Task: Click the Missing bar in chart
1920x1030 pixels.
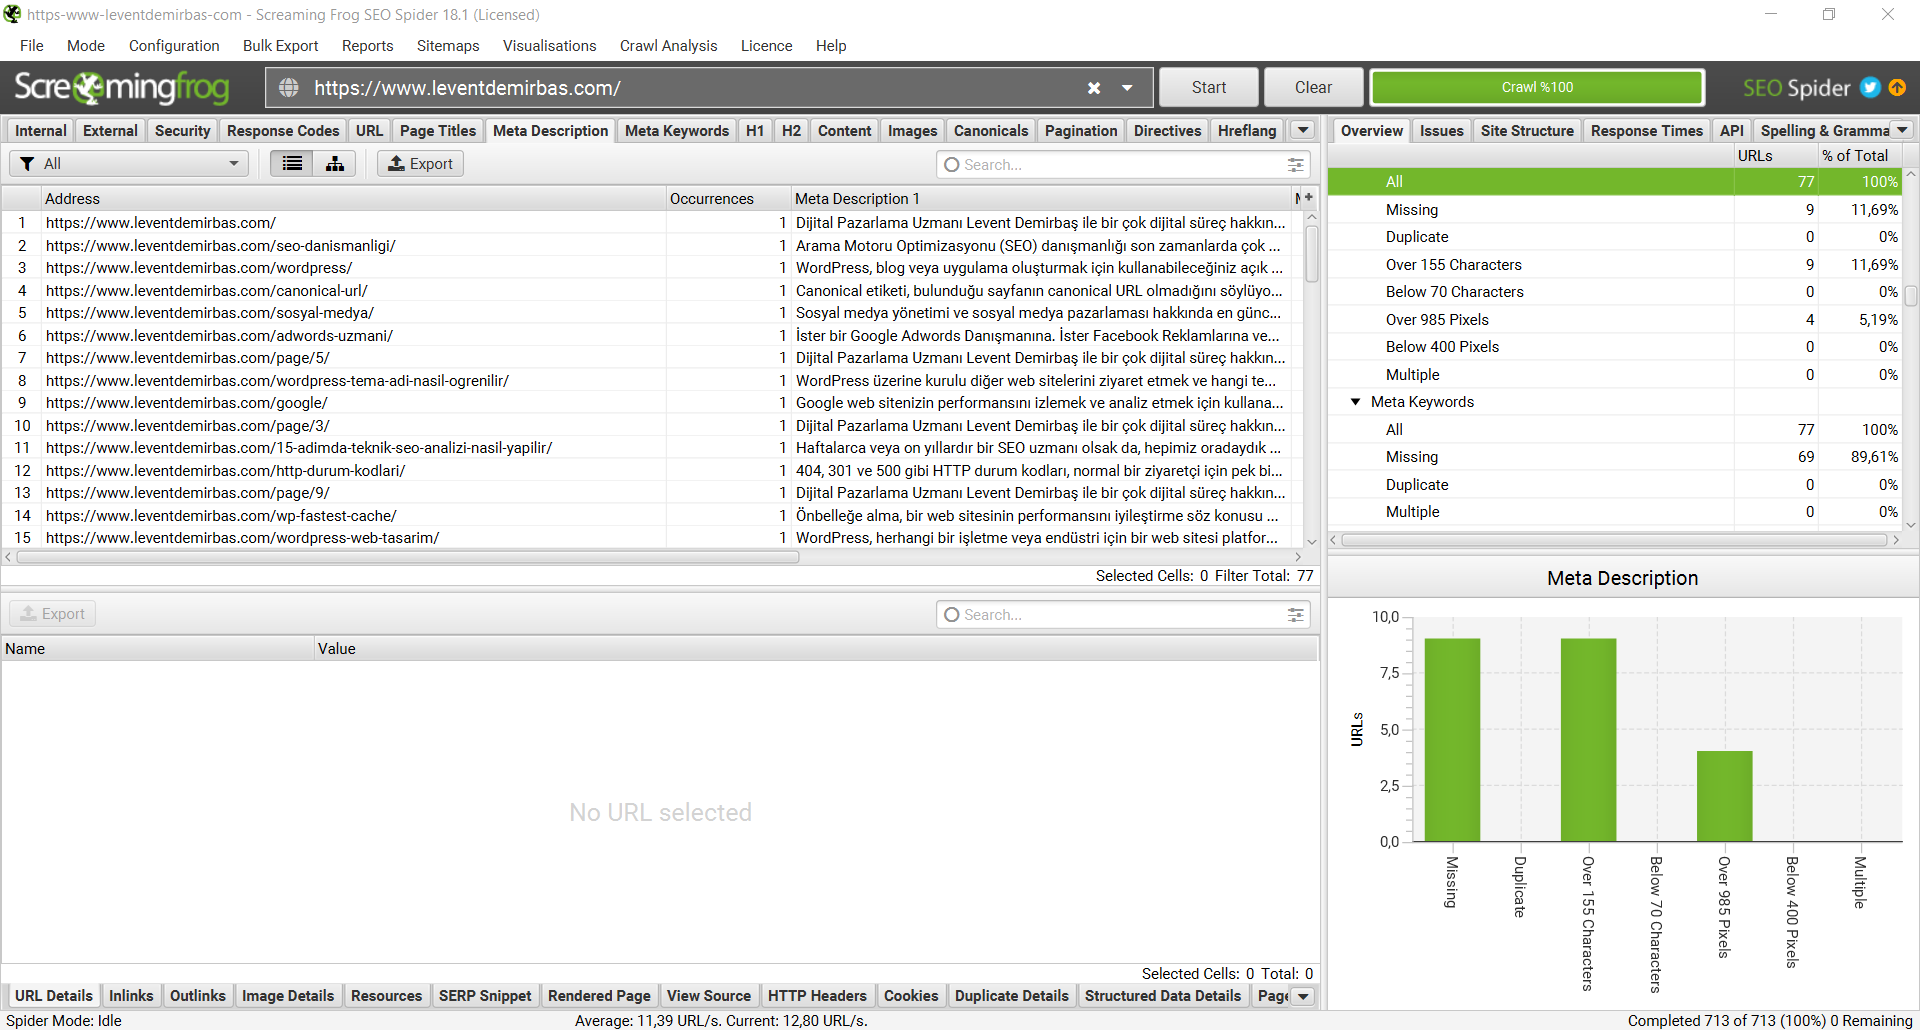Action: pyautogui.click(x=1452, y=740)
